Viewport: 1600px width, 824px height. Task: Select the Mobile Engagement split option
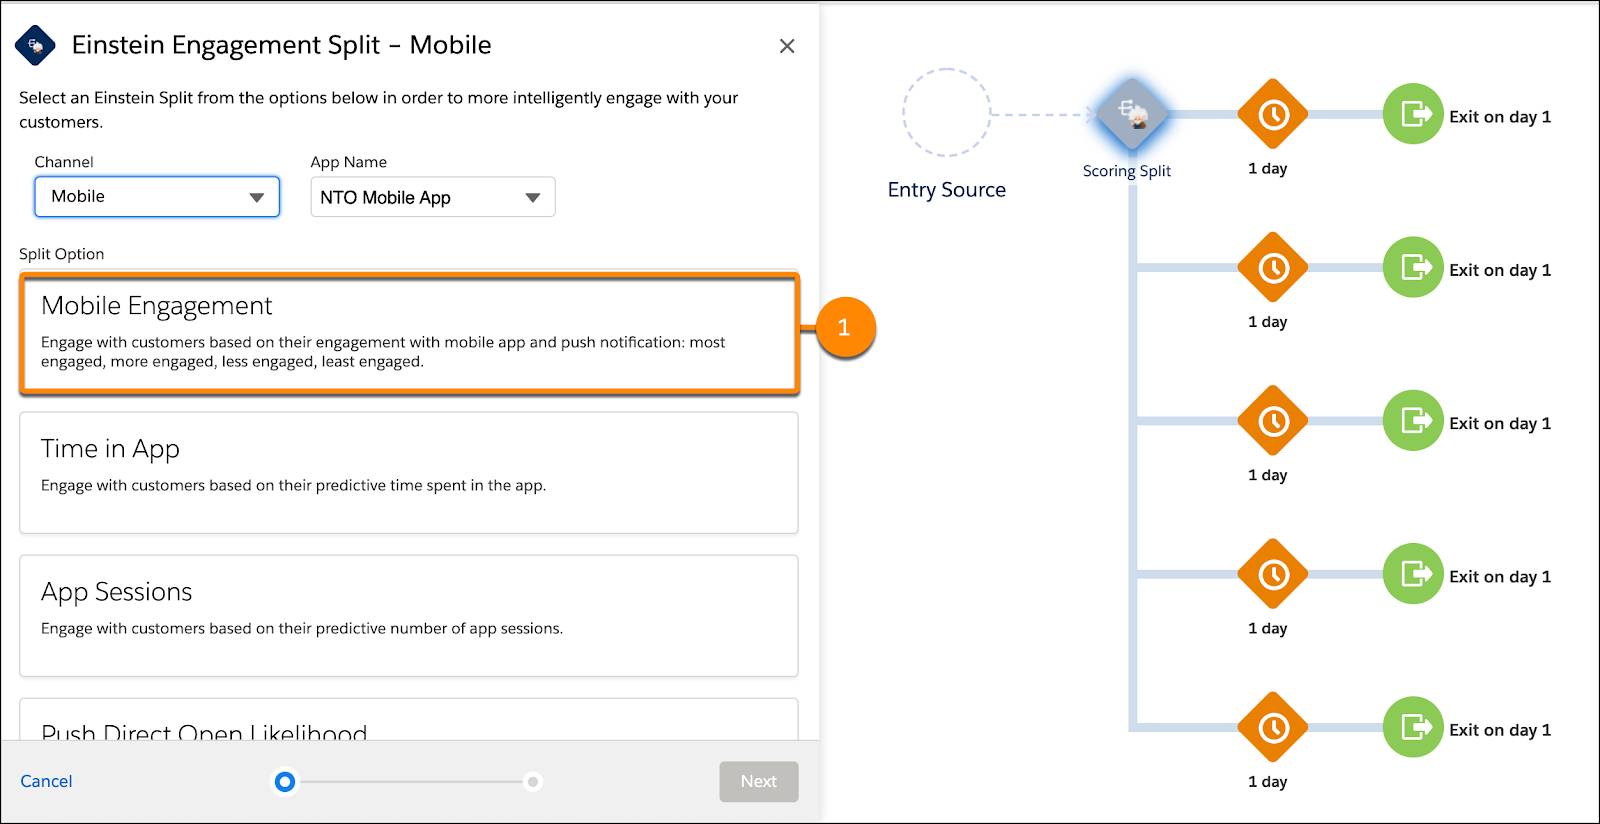click(409, 333)
